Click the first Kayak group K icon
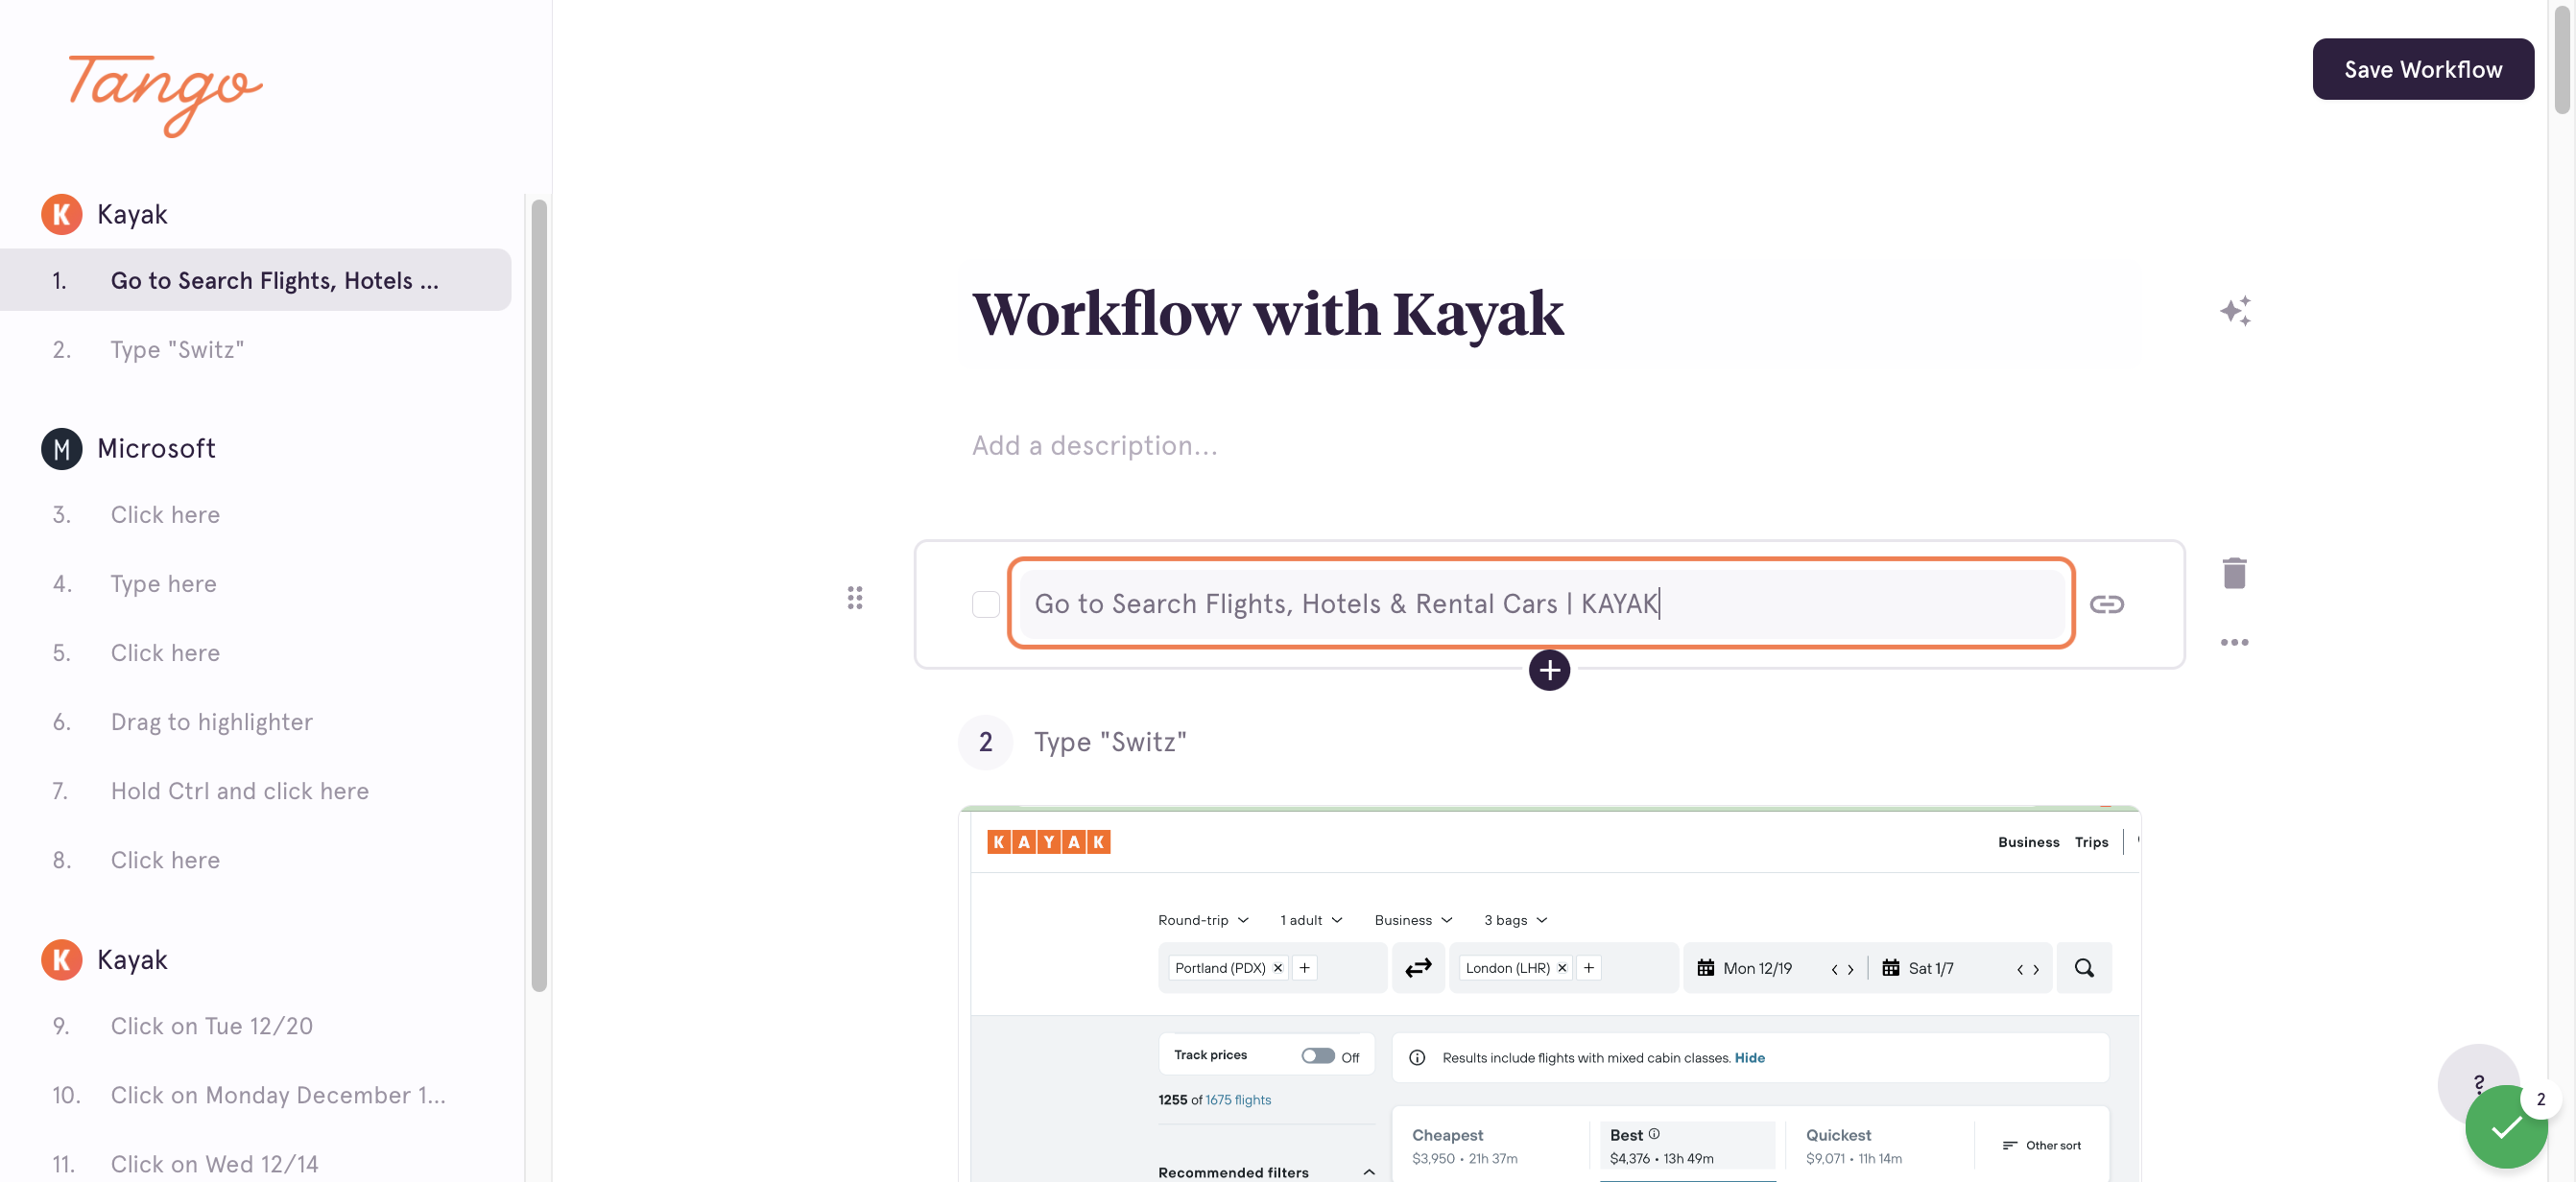The image size is (2576, 1182). [61, 214]
